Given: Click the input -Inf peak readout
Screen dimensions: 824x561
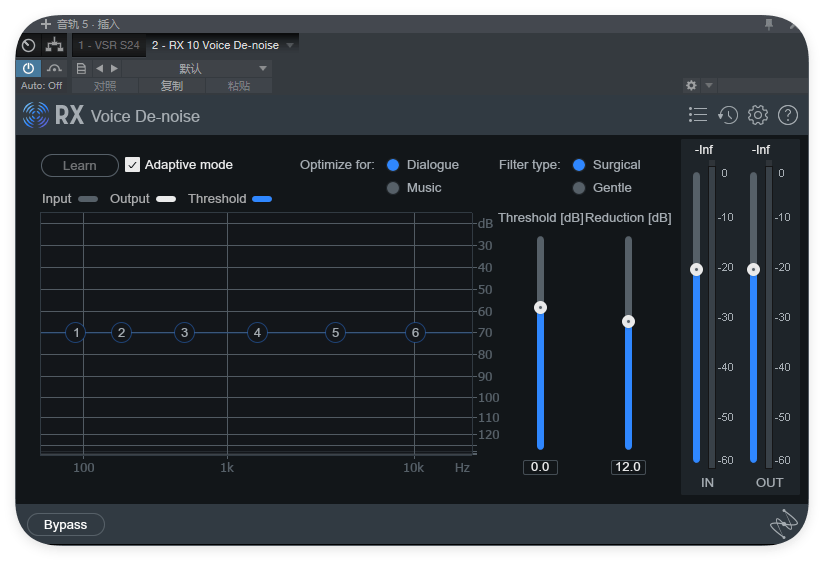Looking at the screenshot, I should (704, 150).
